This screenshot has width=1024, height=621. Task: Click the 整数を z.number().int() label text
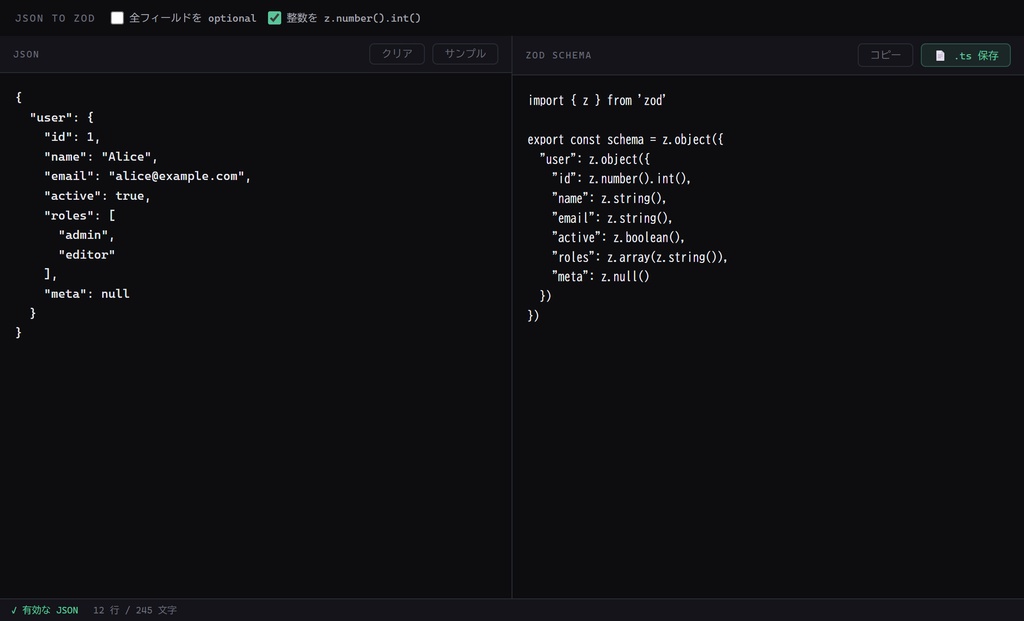[353, 18]
